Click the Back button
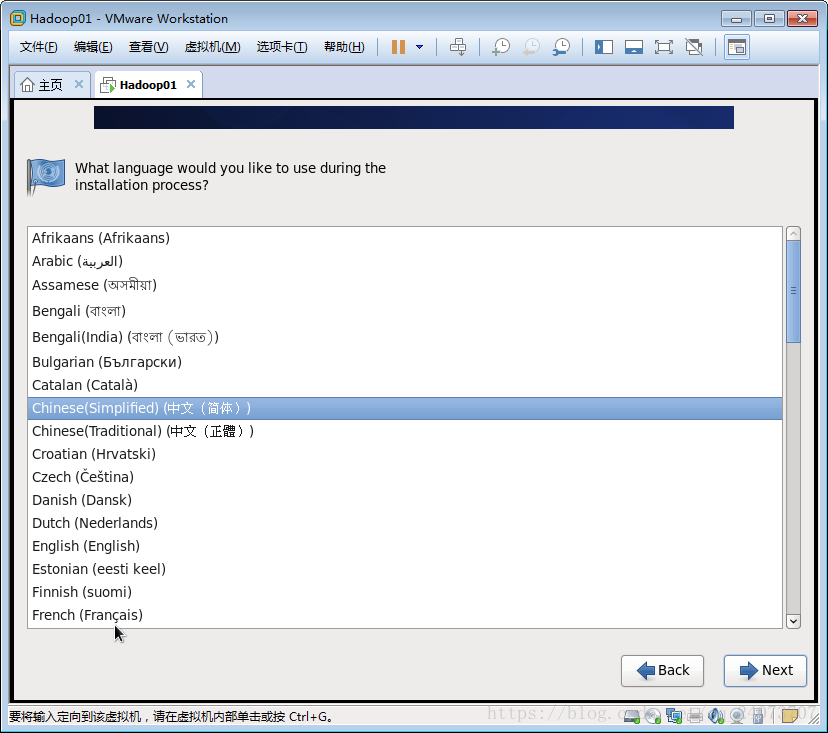This screenshot has width=828, height=733. (x=662, y=671)
